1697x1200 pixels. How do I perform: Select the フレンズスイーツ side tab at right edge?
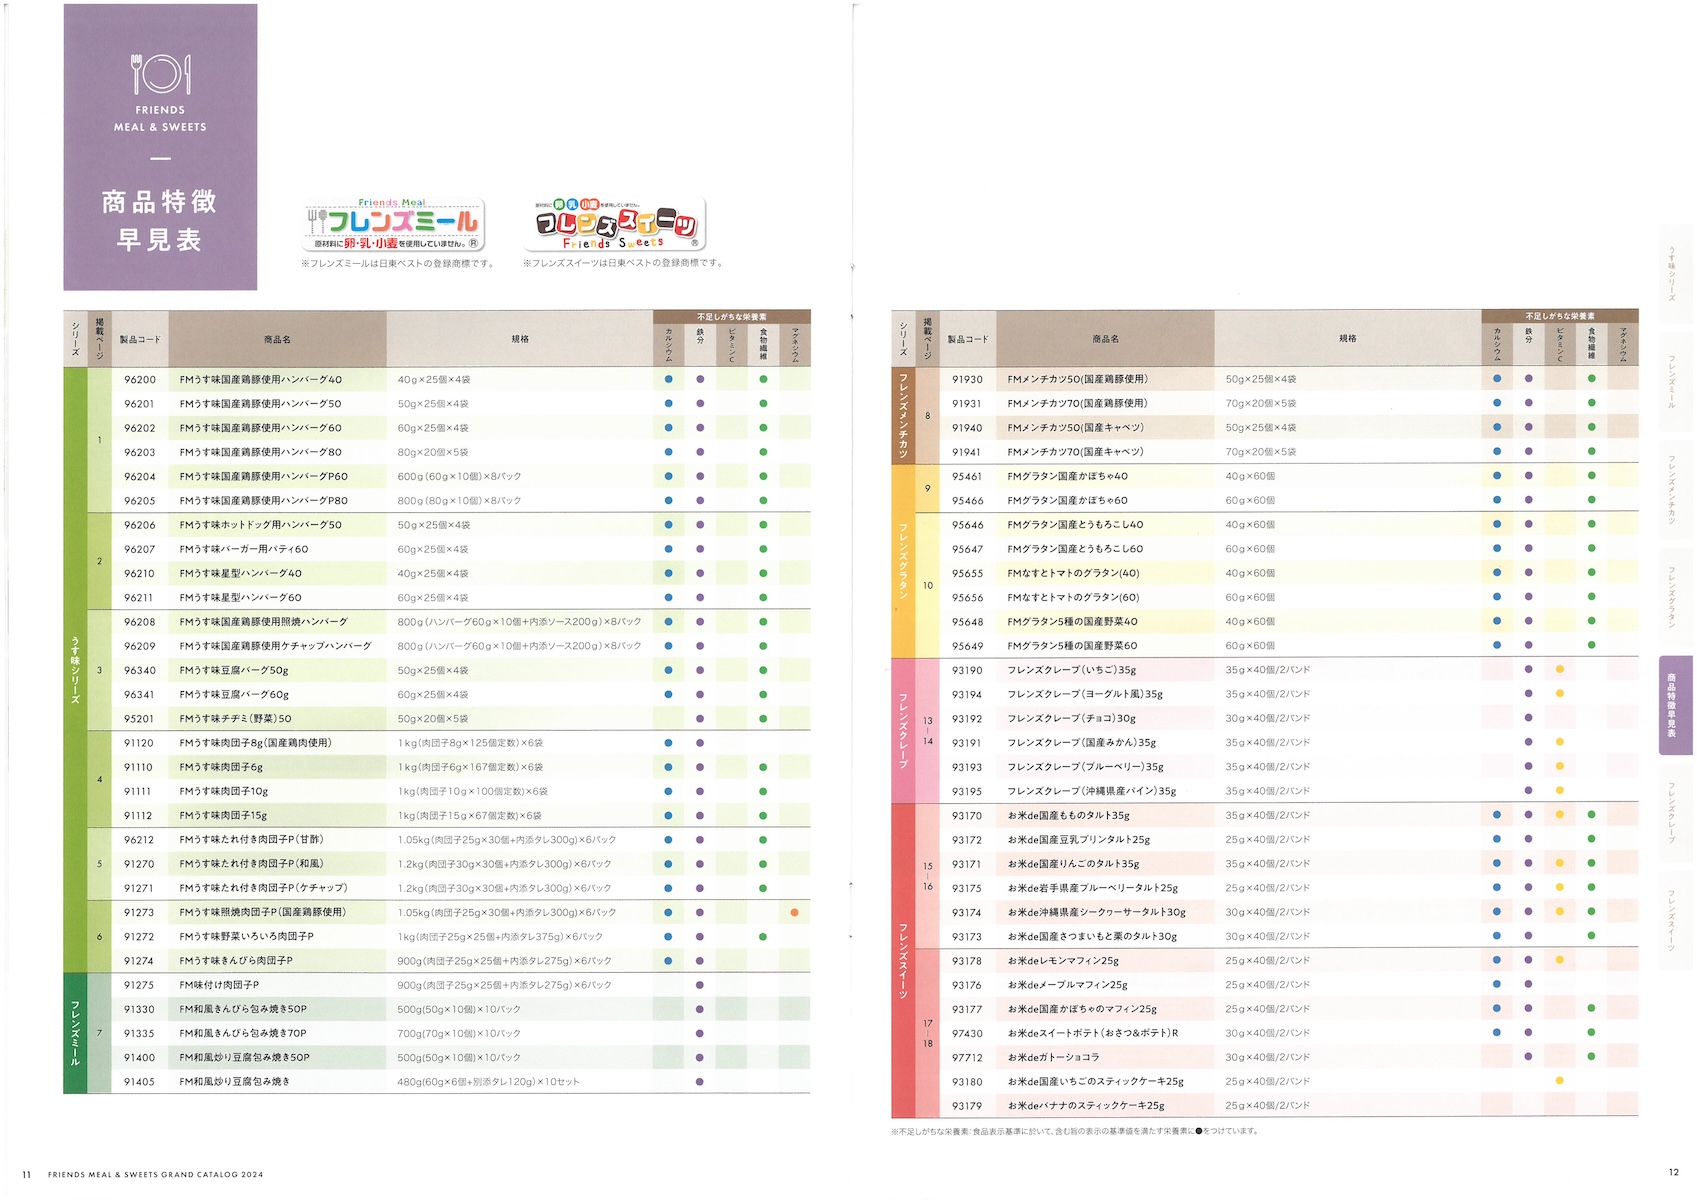click(x=1672, y=920)
